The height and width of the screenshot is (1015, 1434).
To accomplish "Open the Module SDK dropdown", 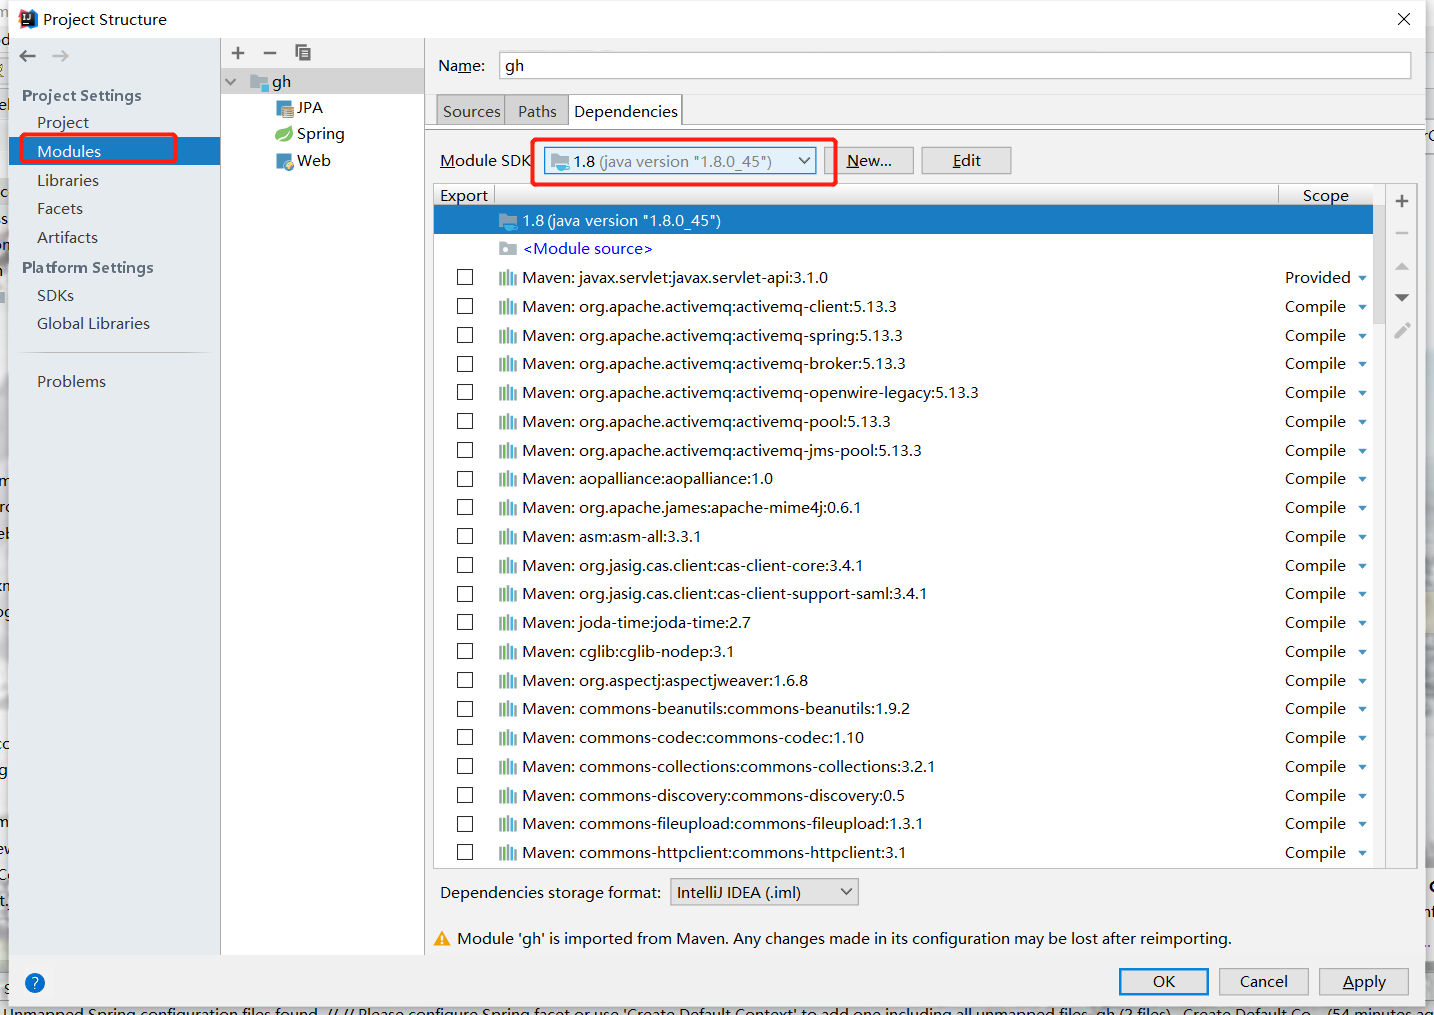I will [x=680, y=161].
